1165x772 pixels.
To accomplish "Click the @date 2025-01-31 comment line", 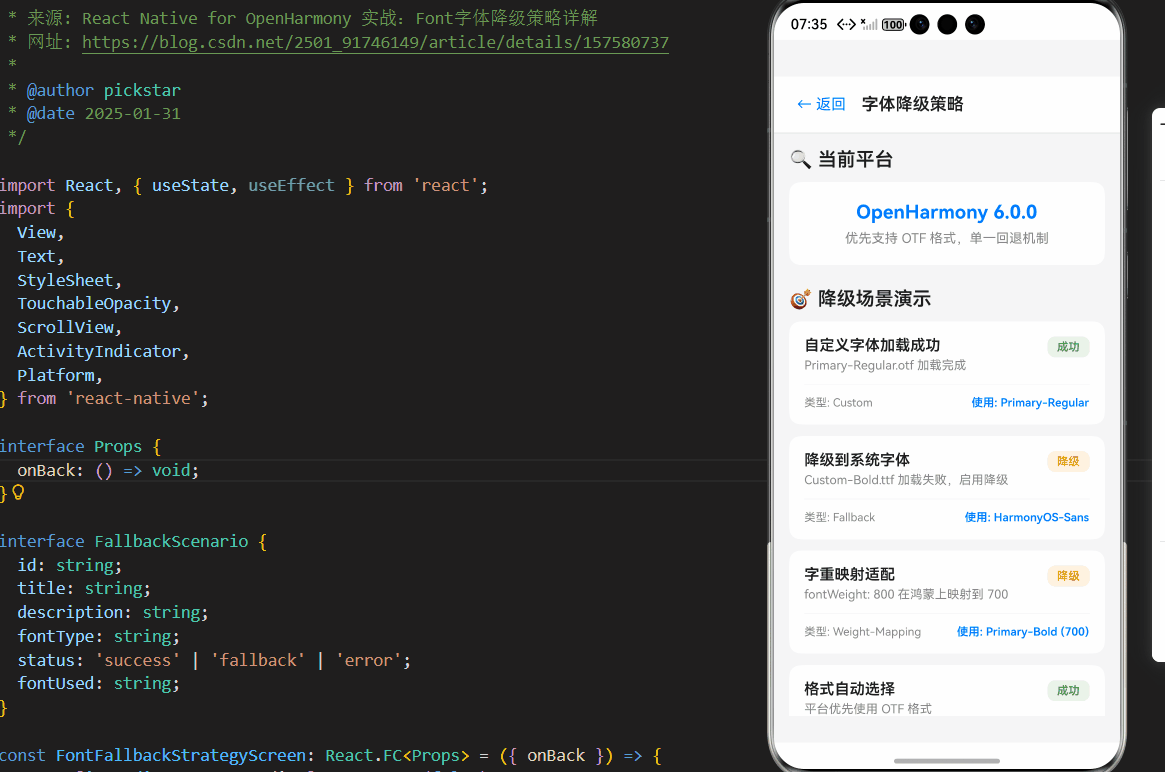I will pyautogui.click(x=103, y=114).
